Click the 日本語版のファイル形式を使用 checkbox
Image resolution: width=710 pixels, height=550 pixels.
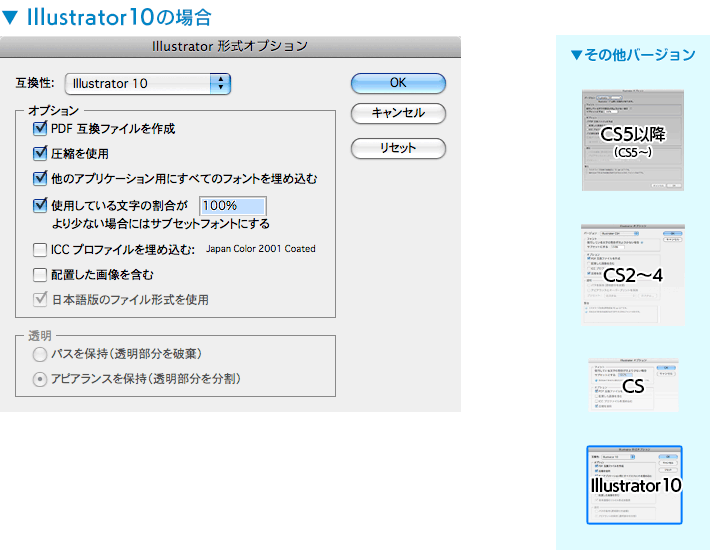click(40, 299)
